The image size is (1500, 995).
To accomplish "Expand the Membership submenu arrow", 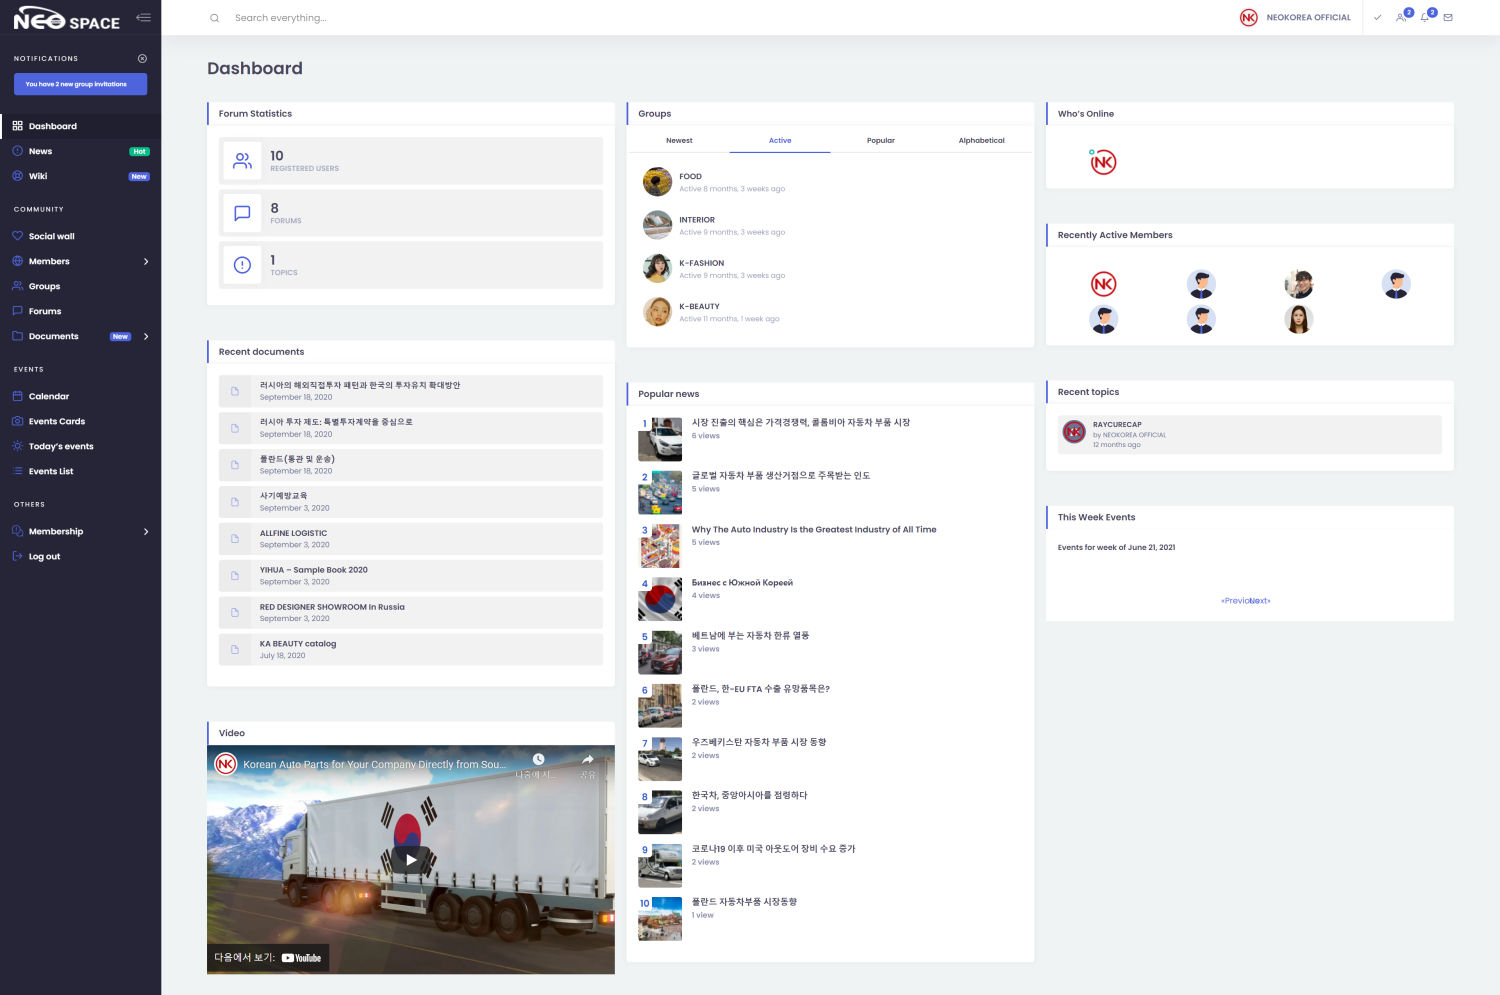I will pyautogui.click(x=146, y=532).
